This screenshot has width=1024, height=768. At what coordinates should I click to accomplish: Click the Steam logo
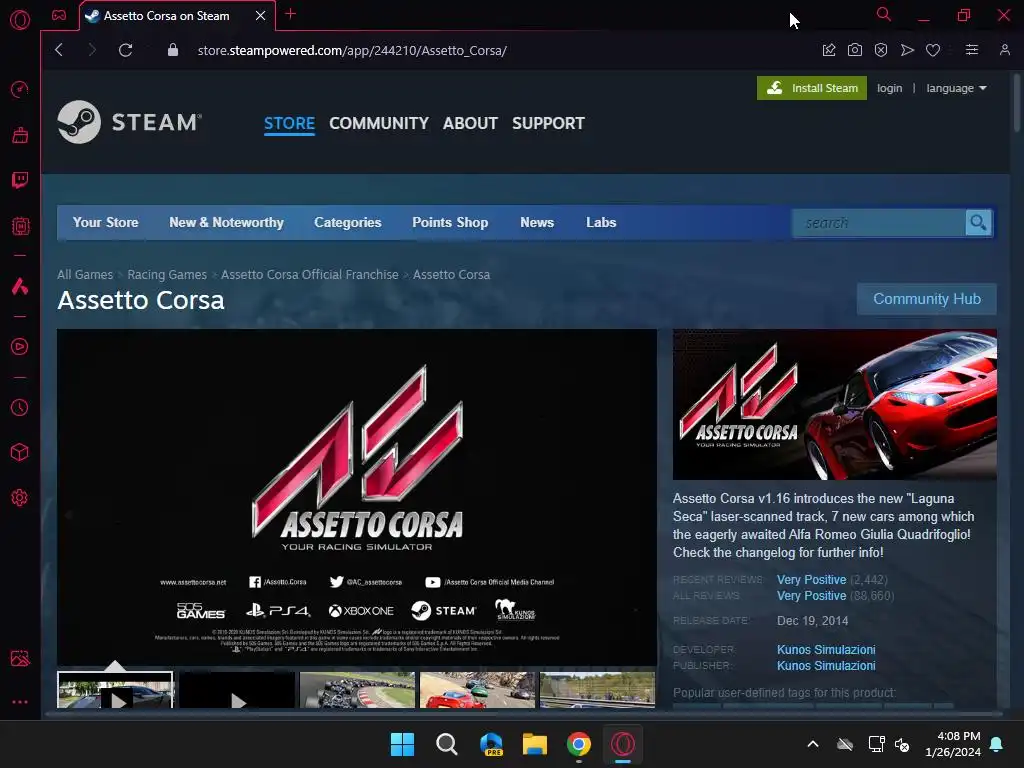click(x=129, y=122)
